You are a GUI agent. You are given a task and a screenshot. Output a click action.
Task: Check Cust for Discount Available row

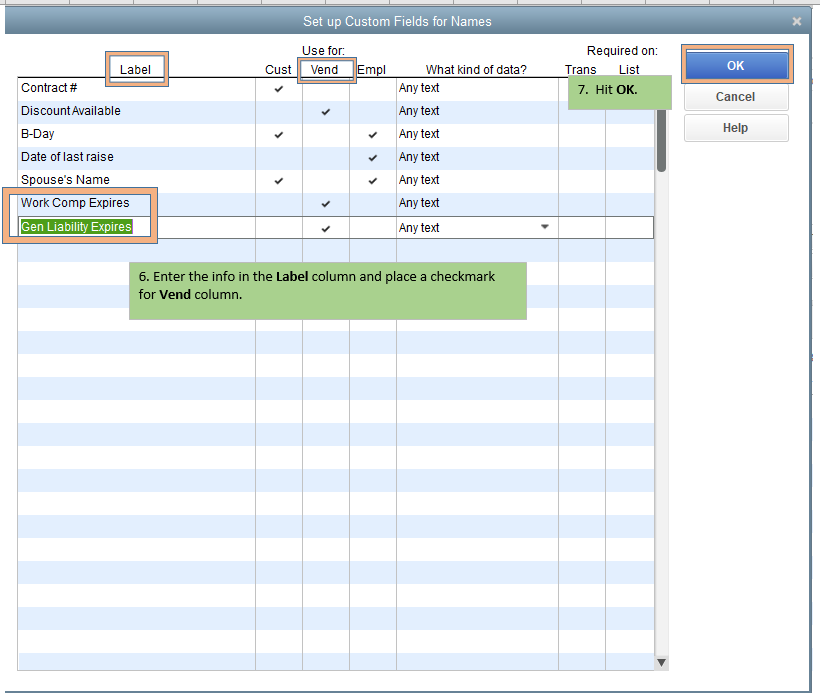coord(279,111)
